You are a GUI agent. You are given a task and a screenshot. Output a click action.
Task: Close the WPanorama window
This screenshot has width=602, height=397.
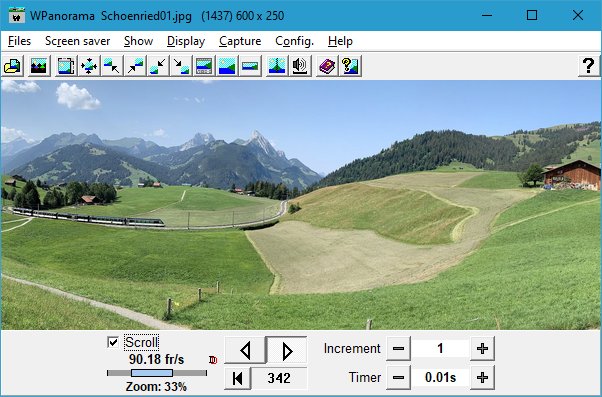578,16
